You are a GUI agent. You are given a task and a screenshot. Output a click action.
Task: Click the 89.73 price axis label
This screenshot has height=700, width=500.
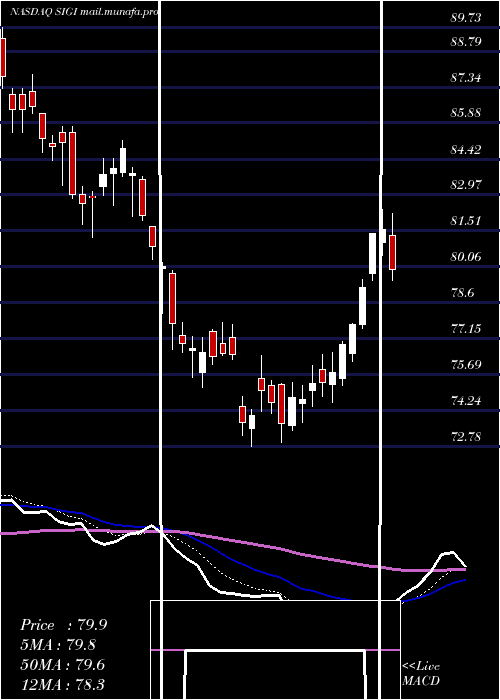466,18
